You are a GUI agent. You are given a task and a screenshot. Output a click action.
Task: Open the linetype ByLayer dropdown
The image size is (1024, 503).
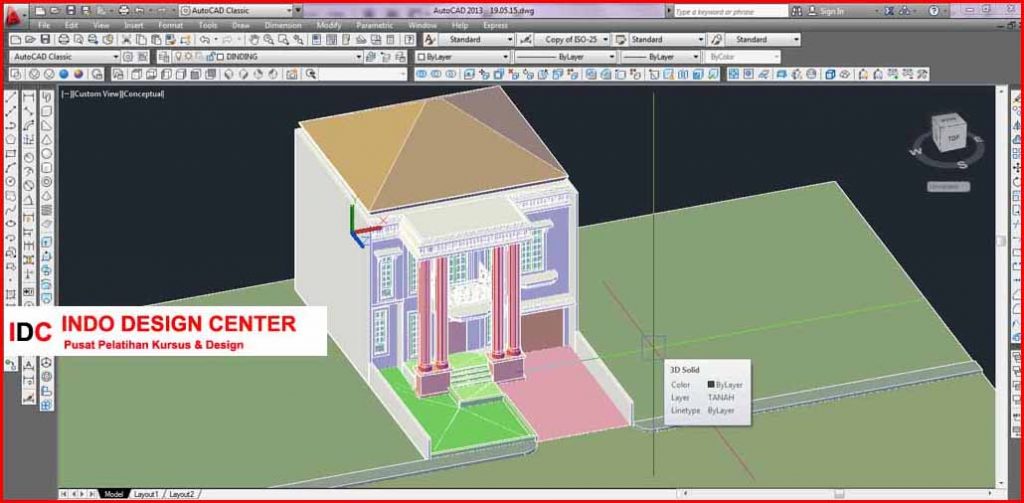click(612, 57)
